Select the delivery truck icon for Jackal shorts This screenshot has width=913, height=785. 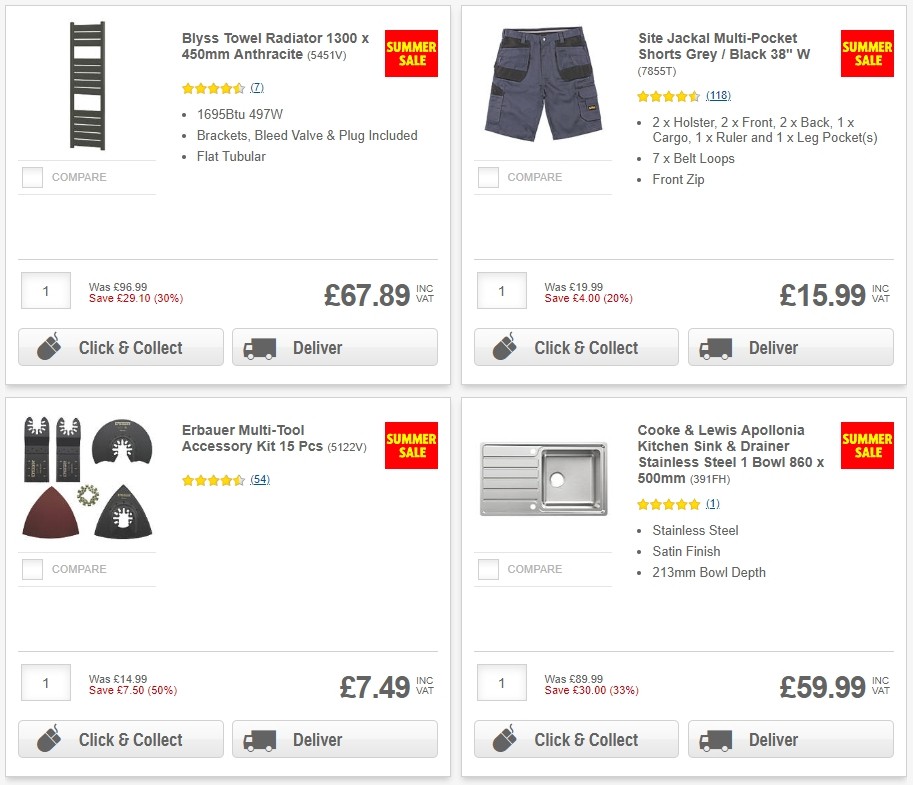click(714, 348)
